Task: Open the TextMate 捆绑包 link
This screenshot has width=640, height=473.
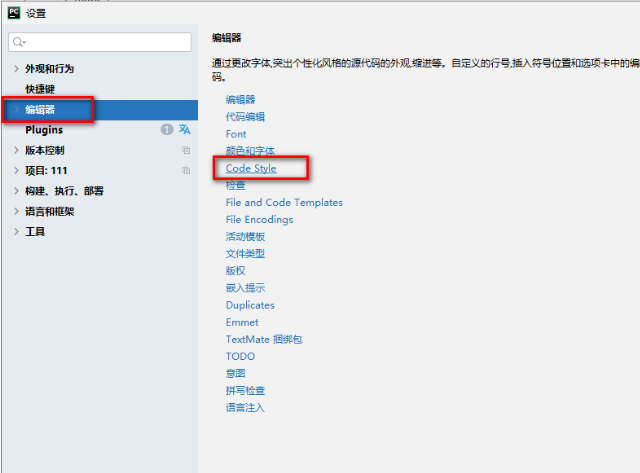Action: [x=264, y=340]
